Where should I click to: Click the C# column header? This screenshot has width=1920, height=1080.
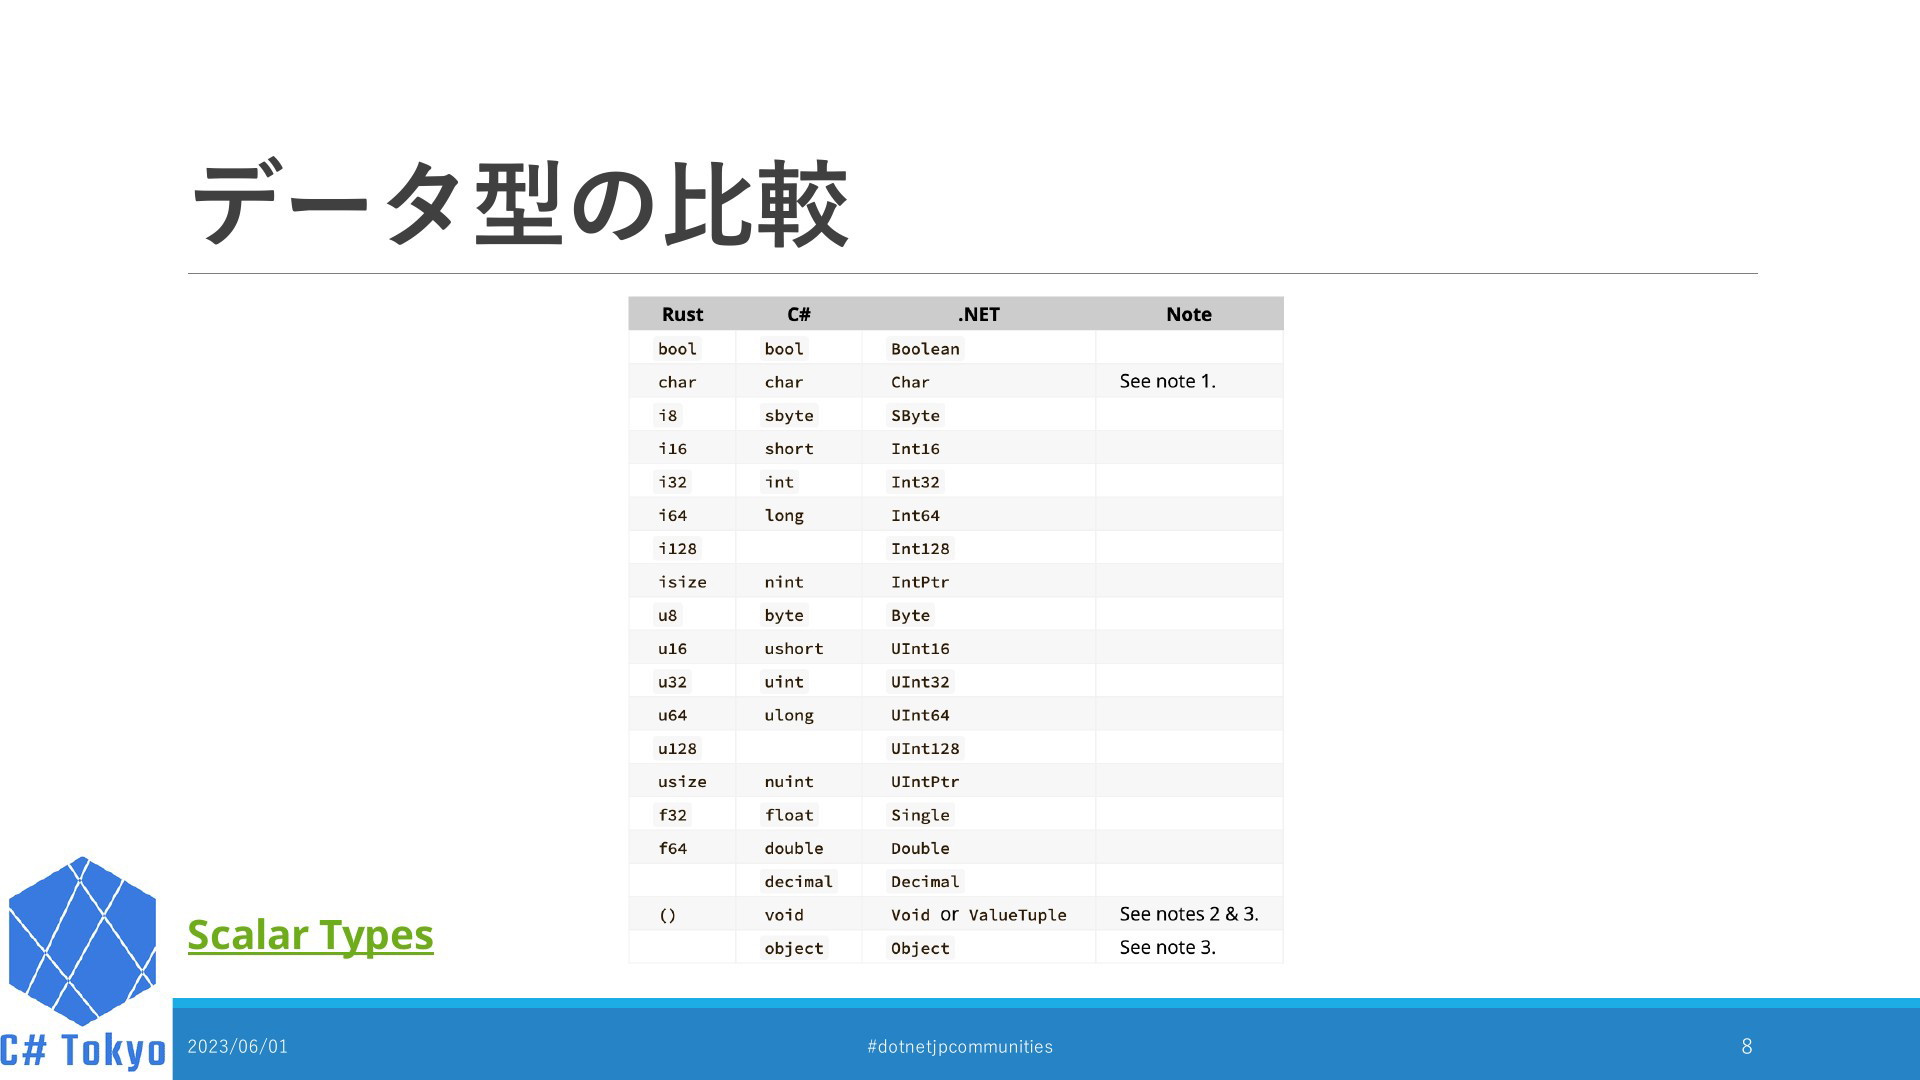pos(798,314)
